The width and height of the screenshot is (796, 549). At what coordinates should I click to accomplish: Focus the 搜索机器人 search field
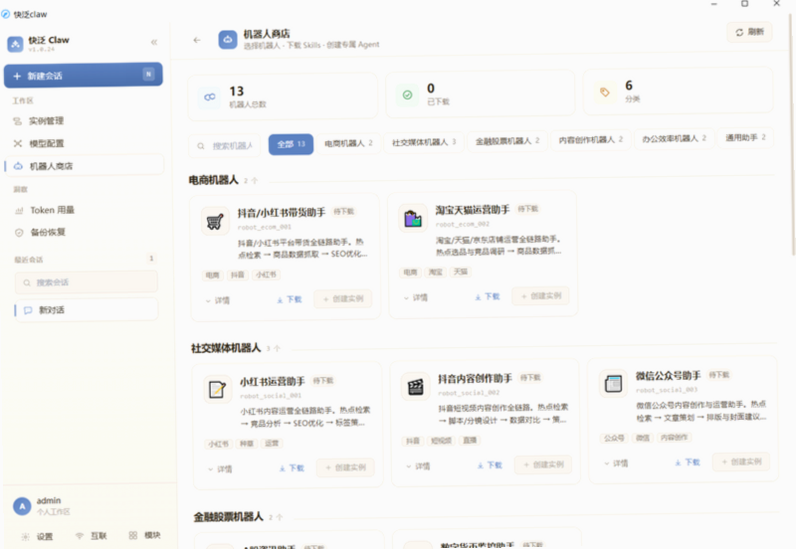(224, 146)
